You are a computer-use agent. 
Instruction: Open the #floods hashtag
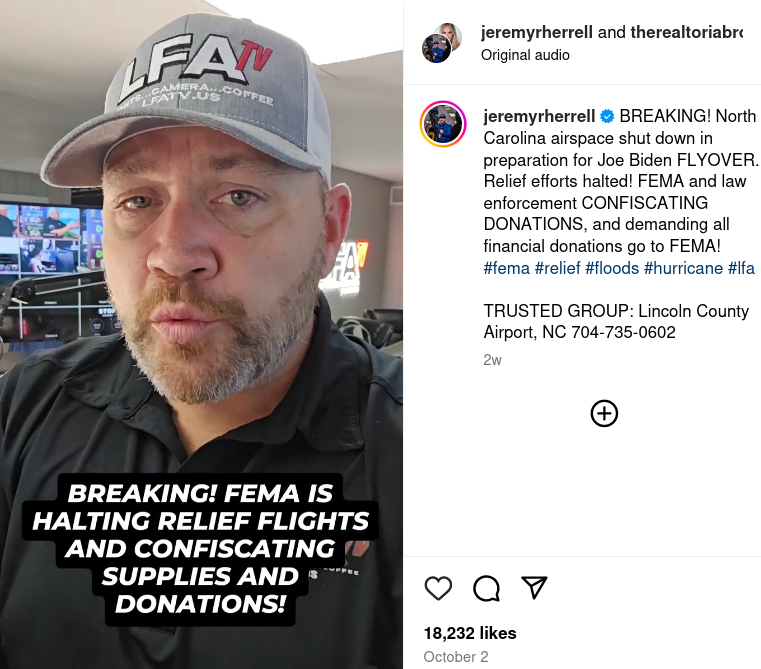(x=612, y=268)
